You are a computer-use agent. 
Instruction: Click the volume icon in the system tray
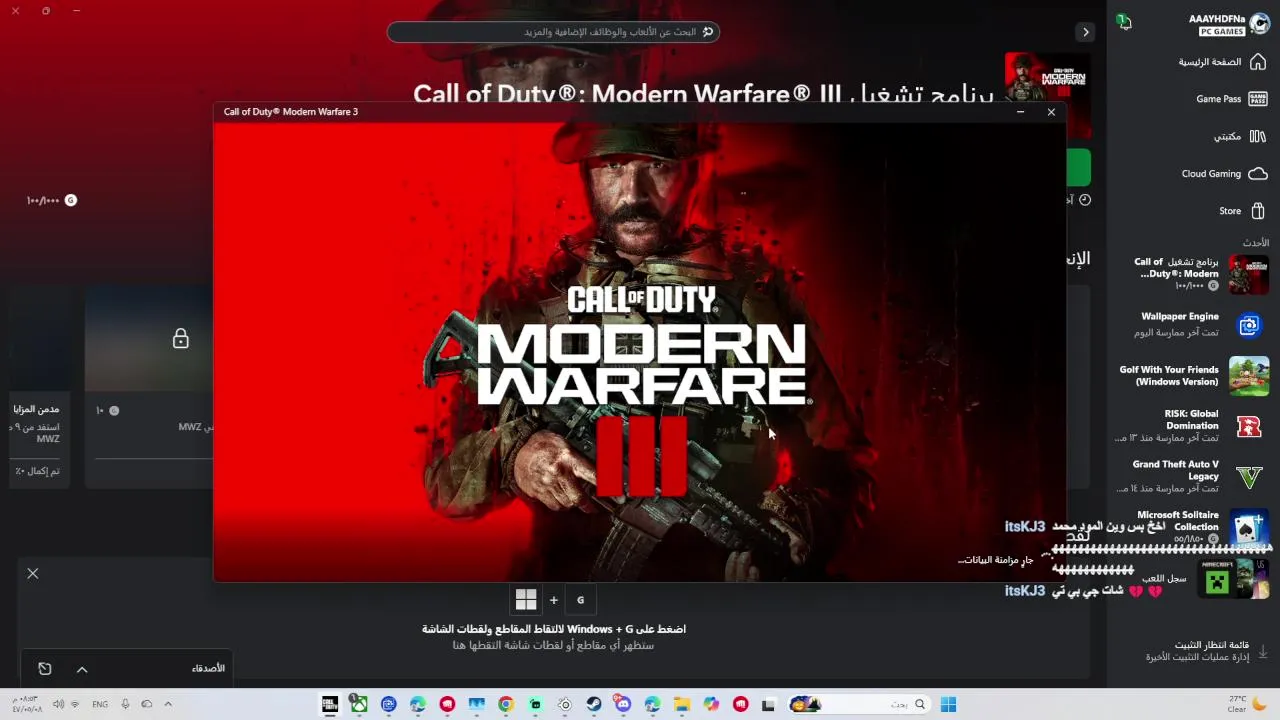(x=58, y=704)
